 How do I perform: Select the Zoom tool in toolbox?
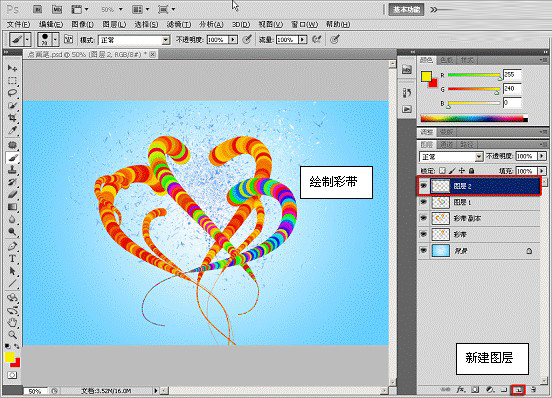[12, 335]
